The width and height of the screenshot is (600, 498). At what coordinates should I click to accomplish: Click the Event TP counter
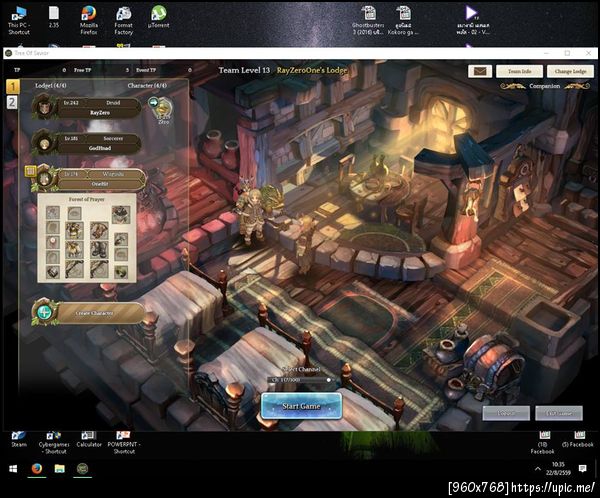point(164,70)
